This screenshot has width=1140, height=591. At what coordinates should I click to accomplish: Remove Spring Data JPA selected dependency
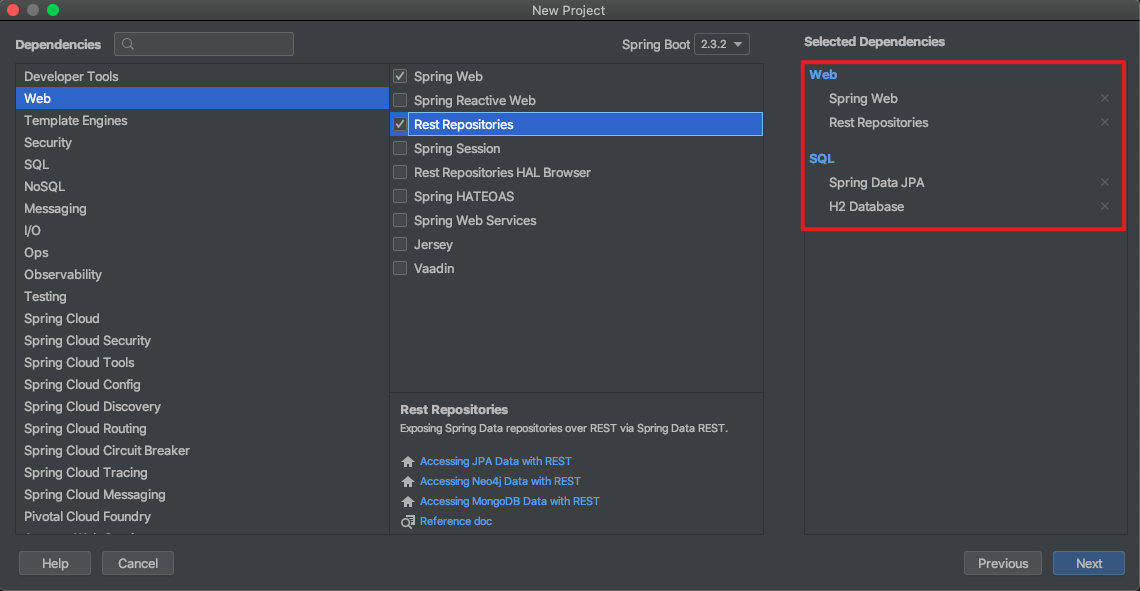1105,183
